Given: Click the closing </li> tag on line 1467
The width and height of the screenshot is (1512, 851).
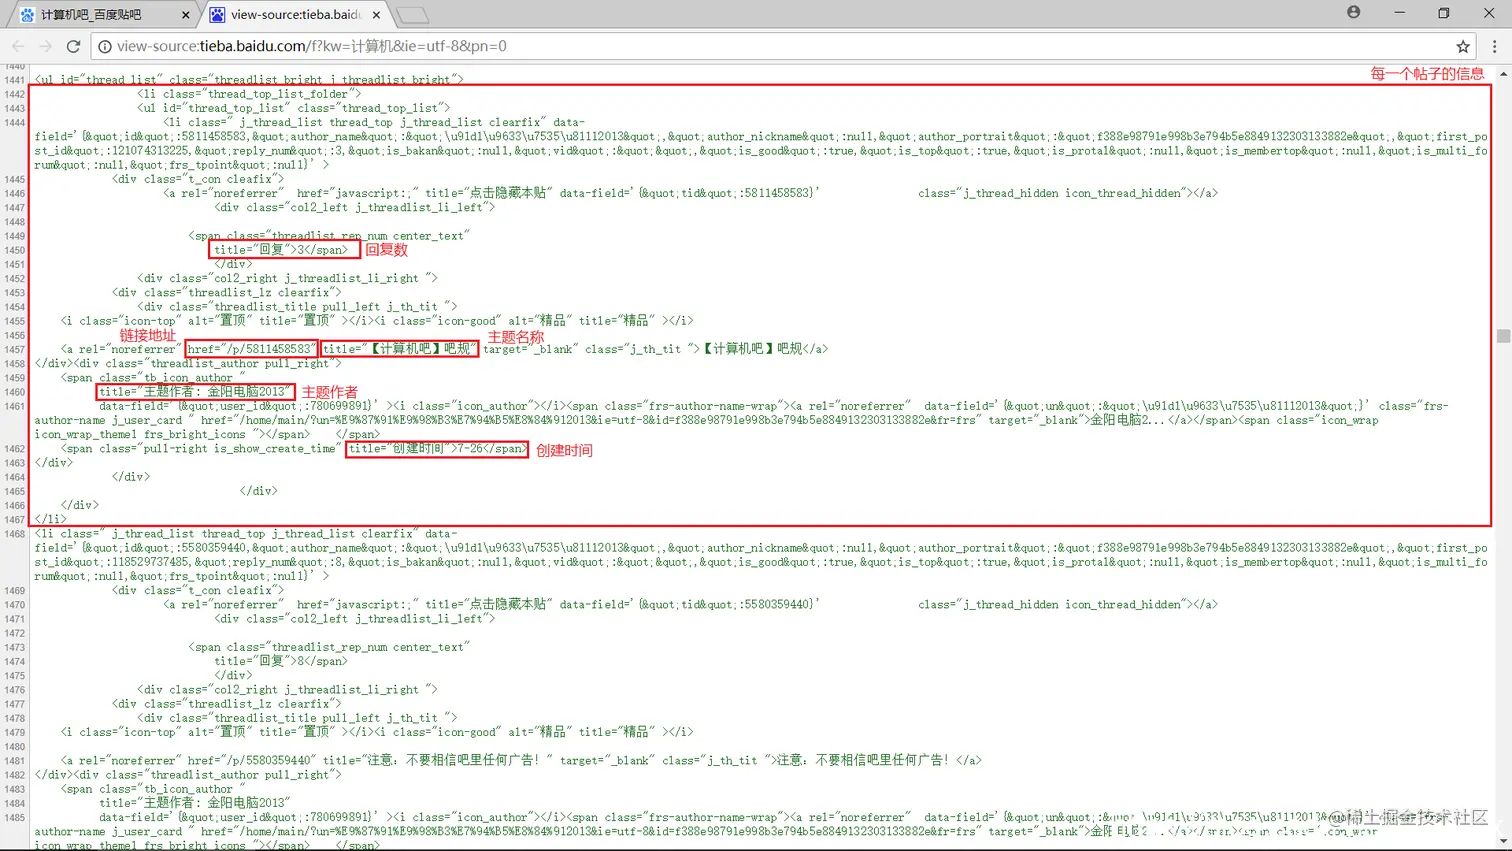Looking at the screenshot, I should [x=50, y=519].
